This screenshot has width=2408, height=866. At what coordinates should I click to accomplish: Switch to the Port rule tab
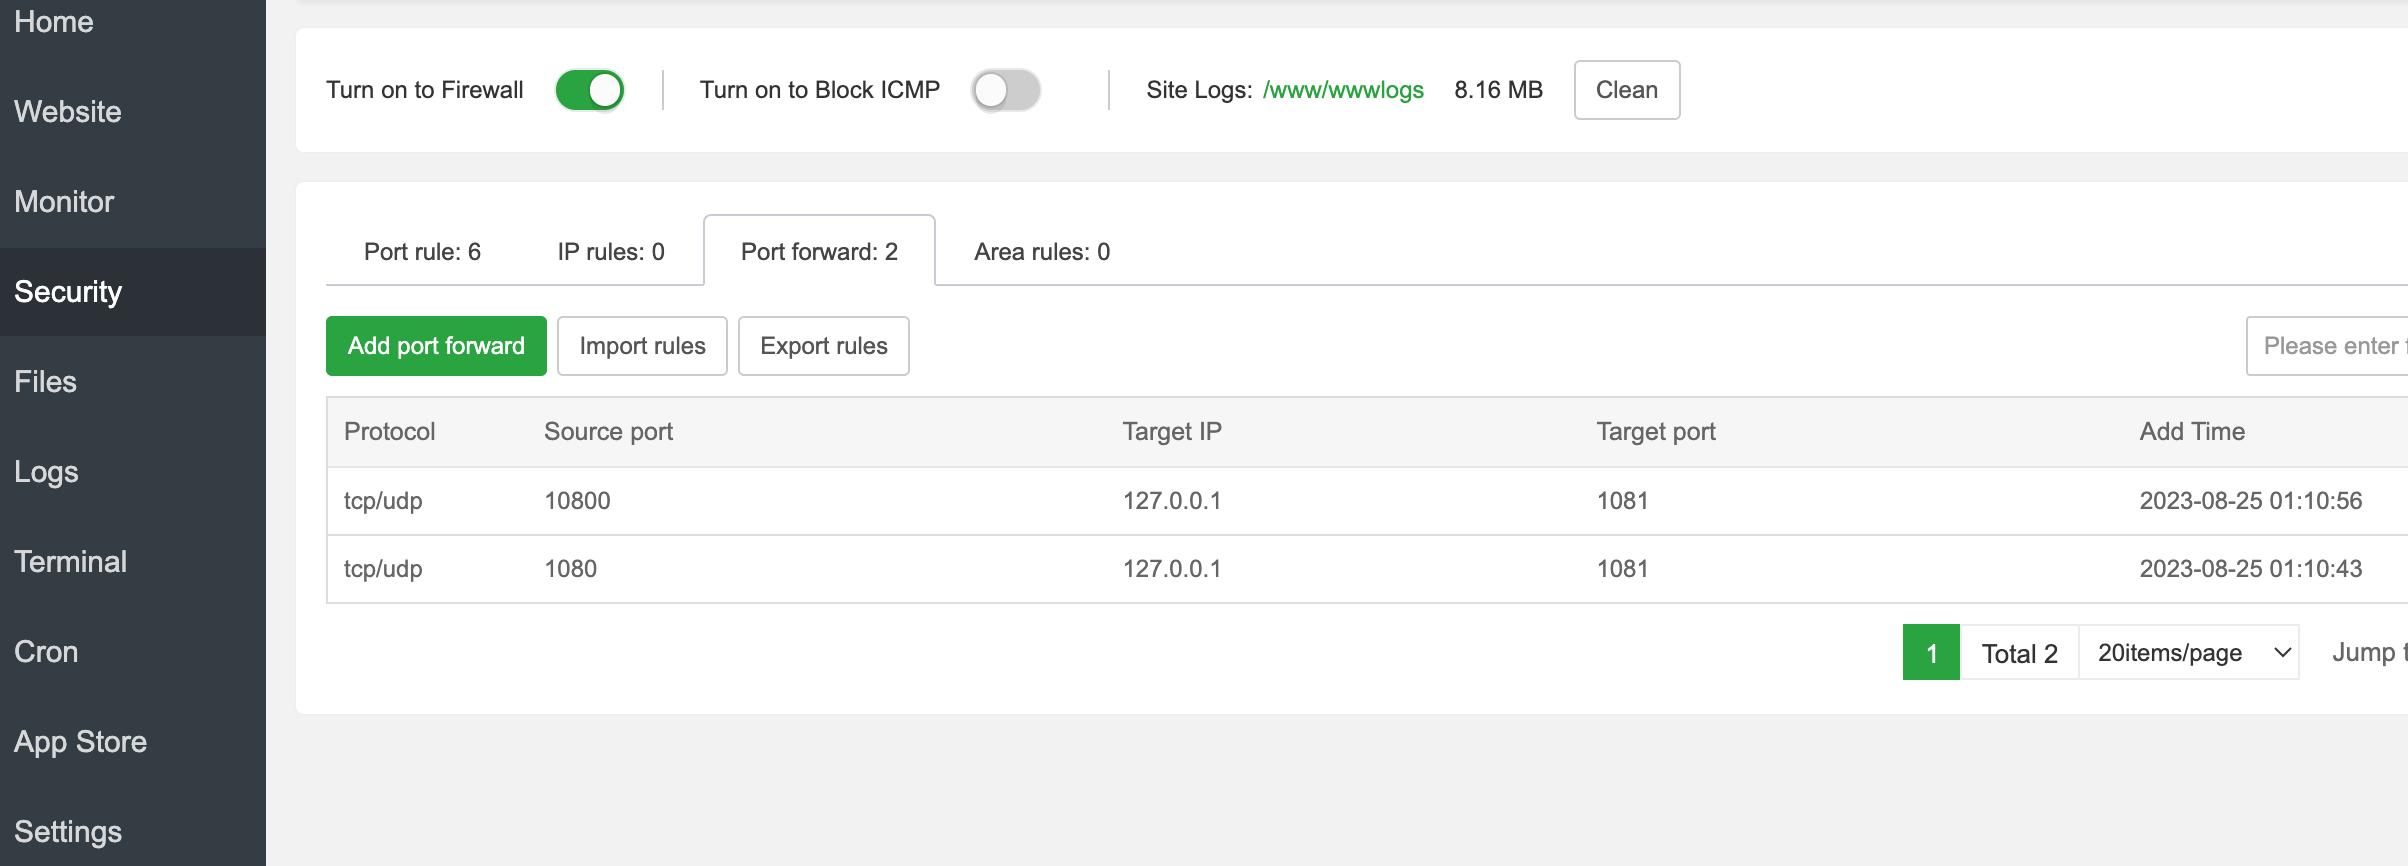tap(422, 252)
